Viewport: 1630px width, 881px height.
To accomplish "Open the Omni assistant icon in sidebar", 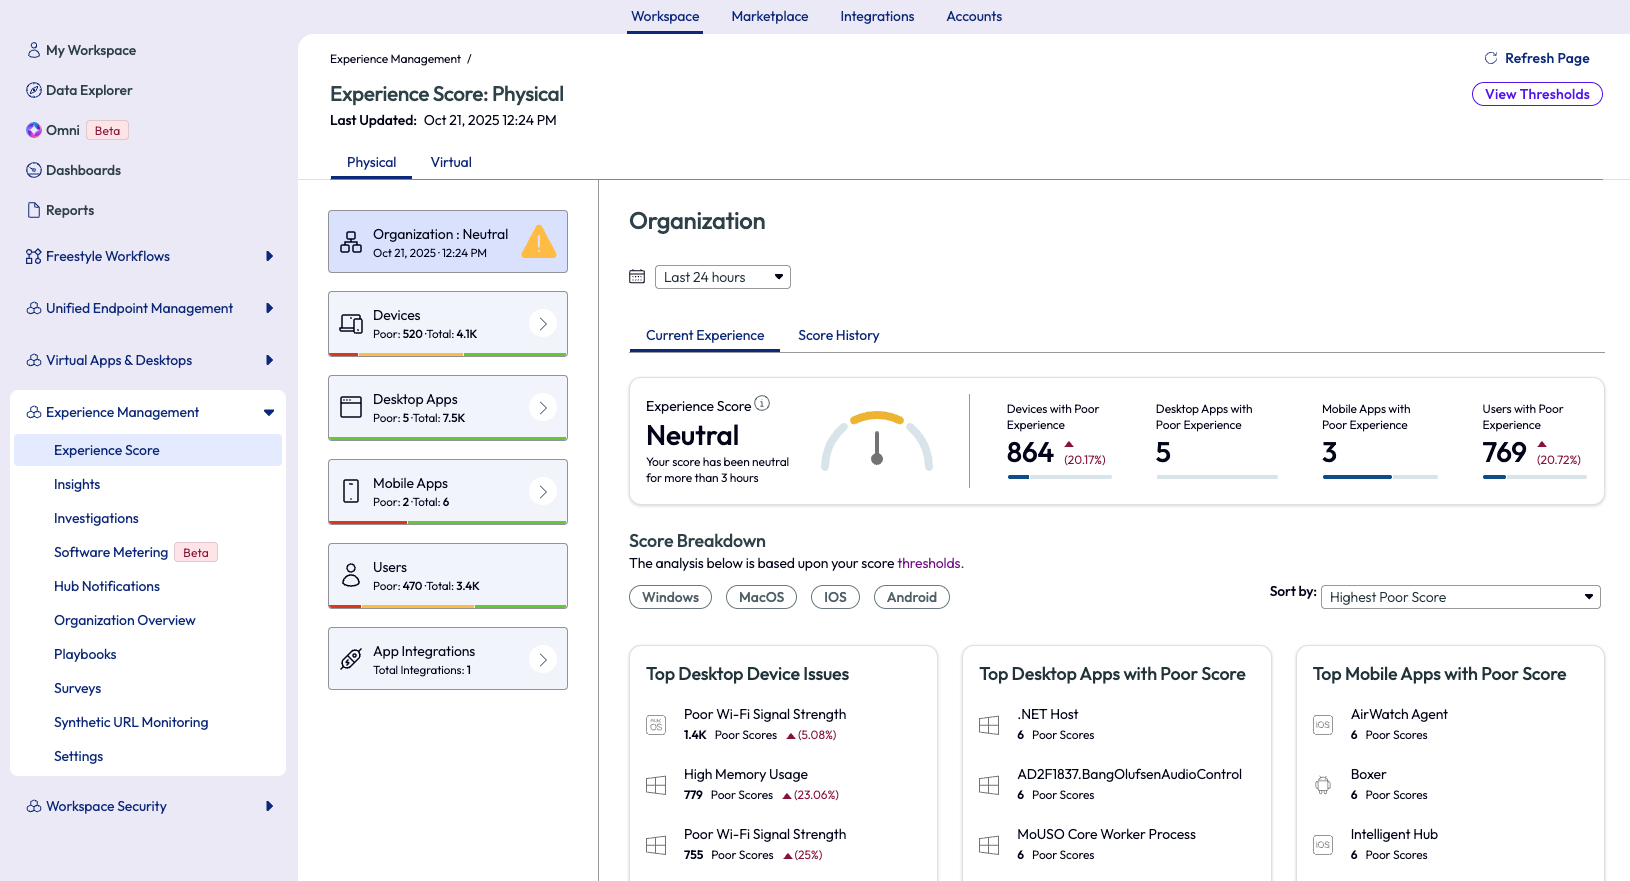I will 34,130.
